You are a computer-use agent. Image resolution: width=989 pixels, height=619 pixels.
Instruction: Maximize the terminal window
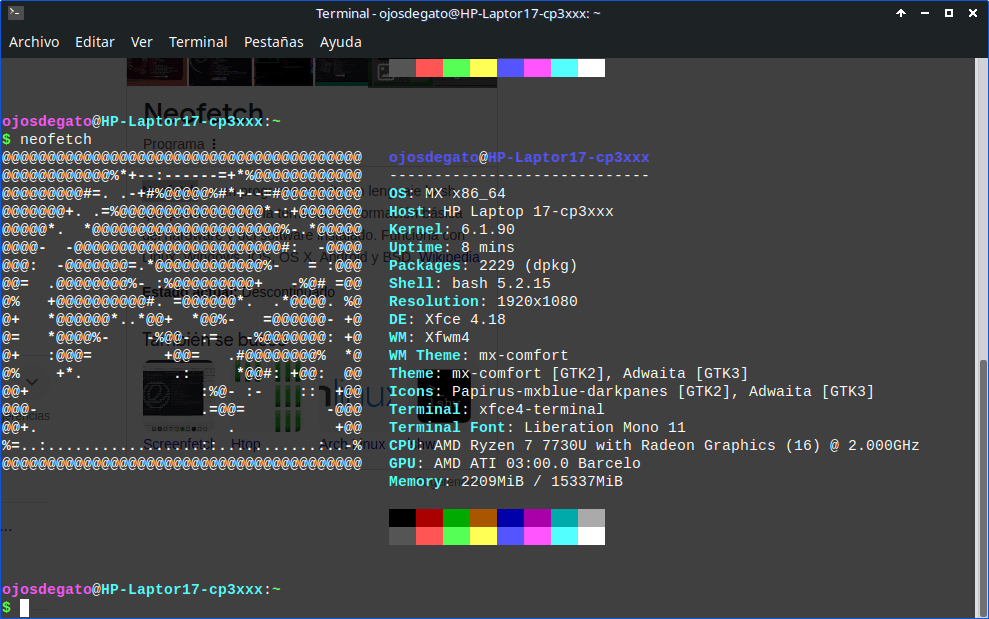pyautogui.click(x=949, y=13)
